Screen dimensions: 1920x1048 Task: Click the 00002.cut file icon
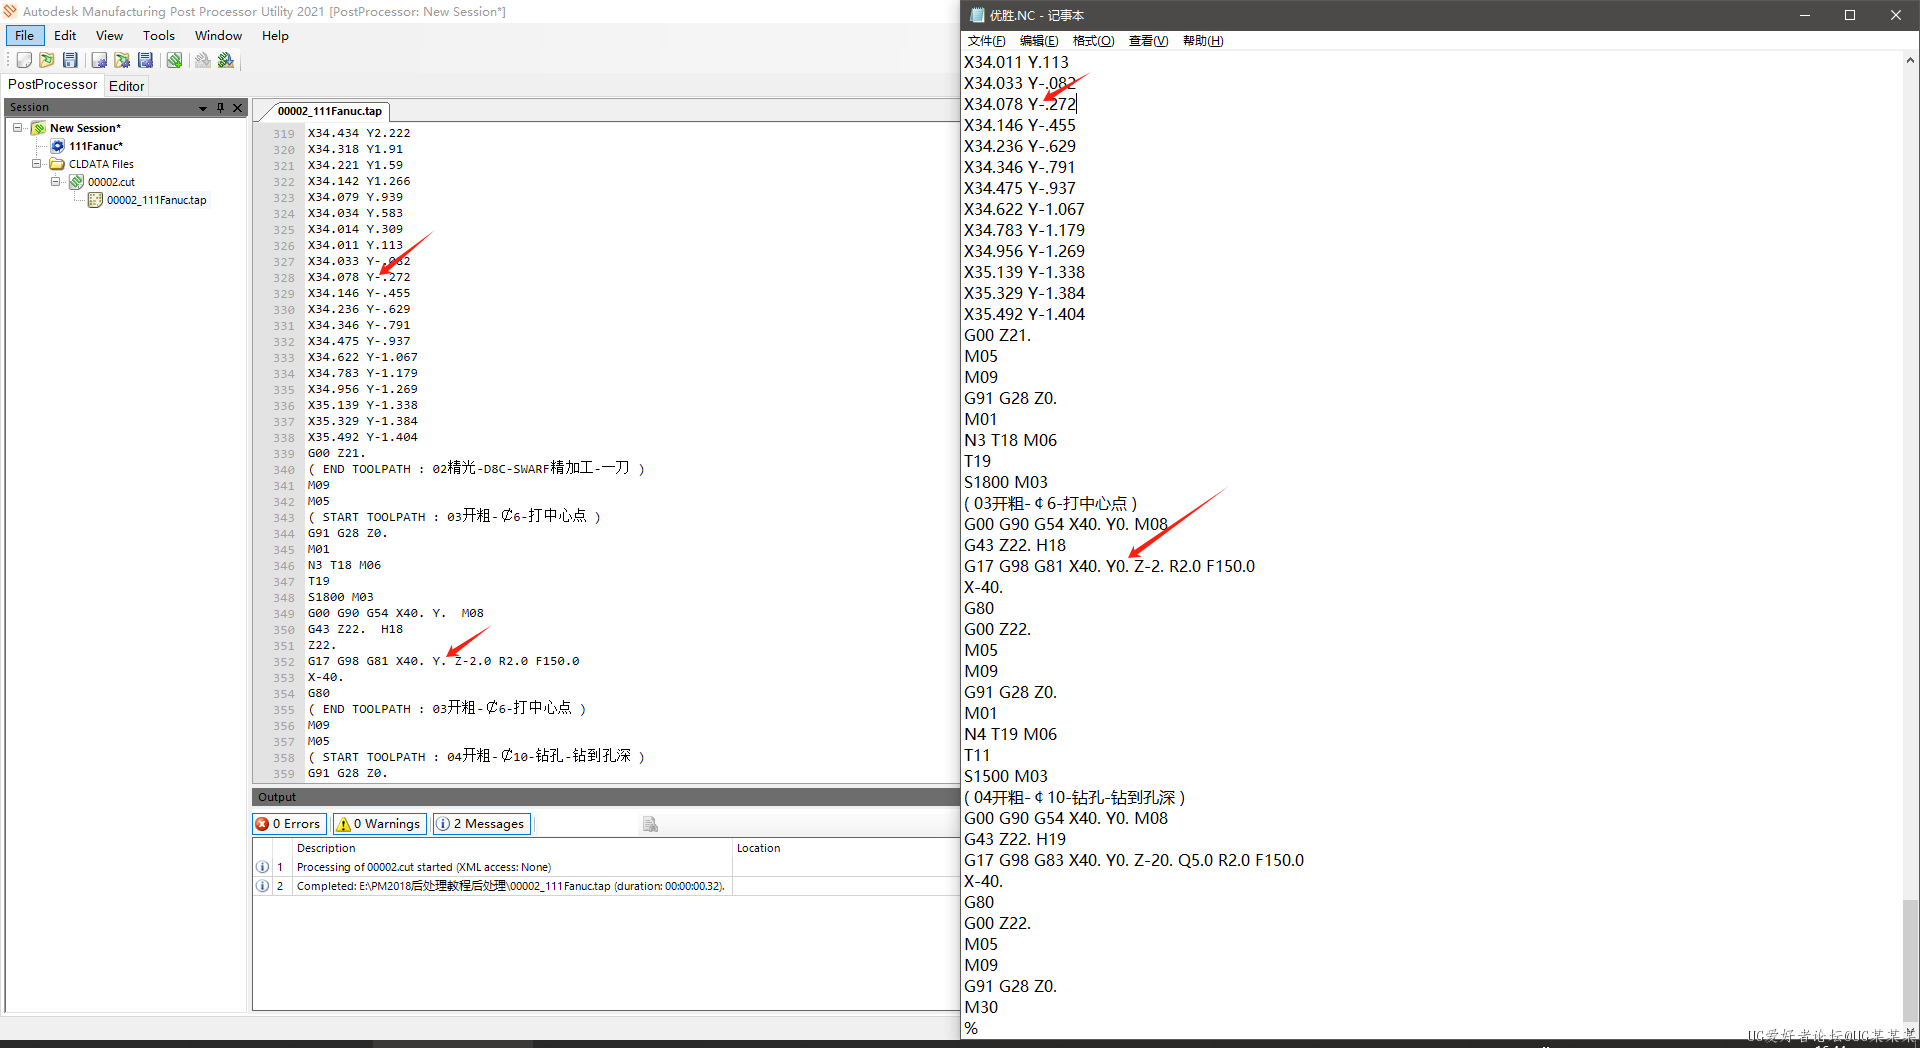(76, 182)
